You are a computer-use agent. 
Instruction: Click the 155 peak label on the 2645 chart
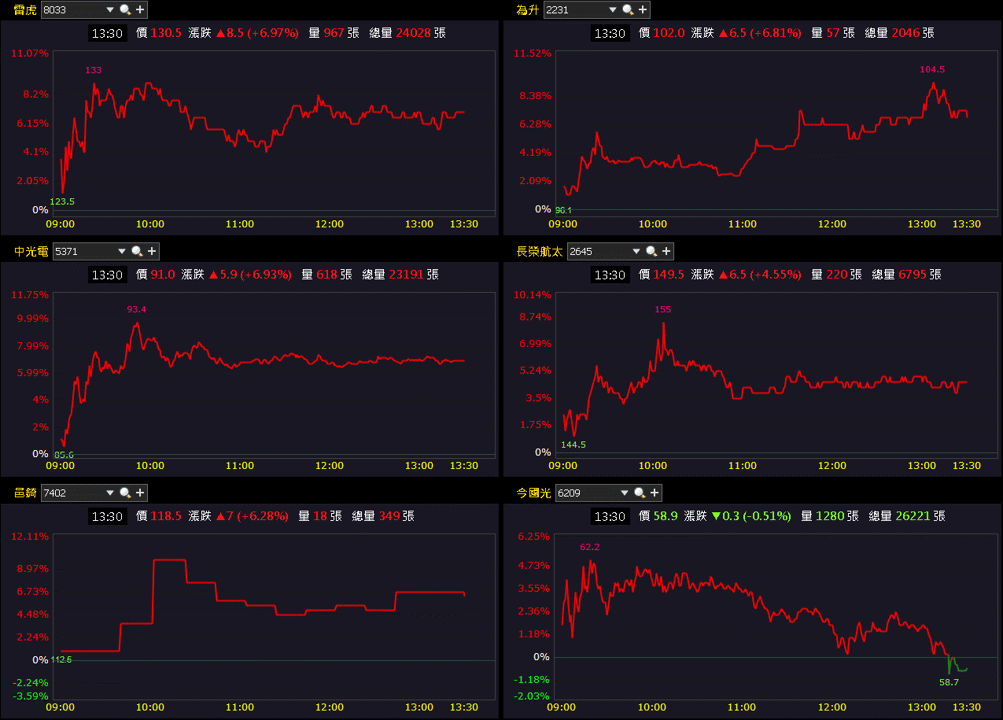663,309
